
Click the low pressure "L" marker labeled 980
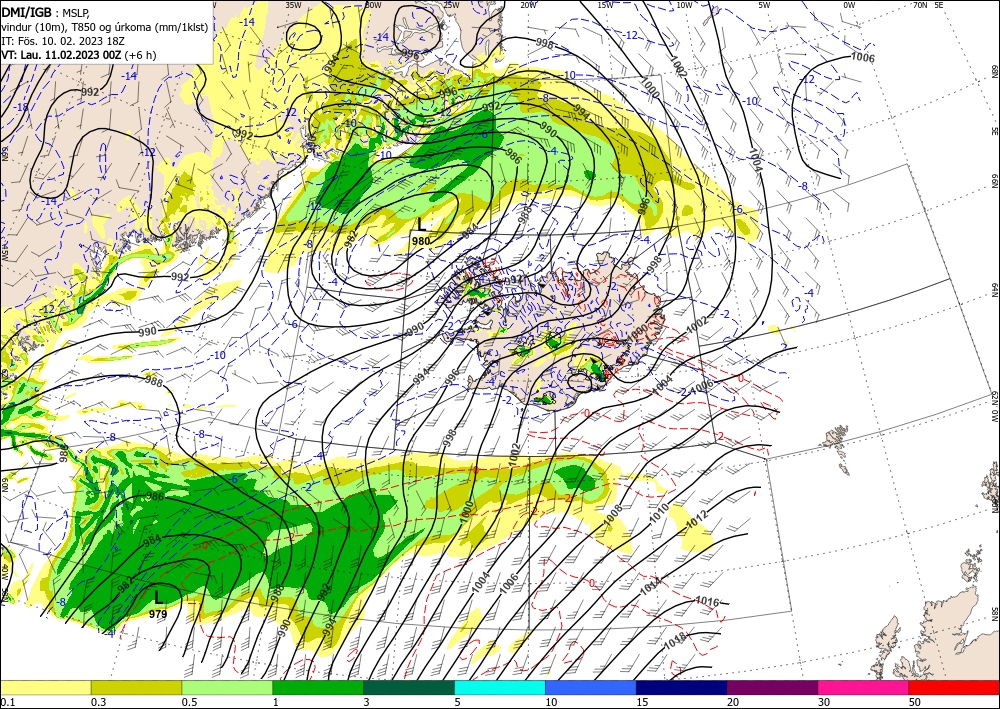point(421,224)
